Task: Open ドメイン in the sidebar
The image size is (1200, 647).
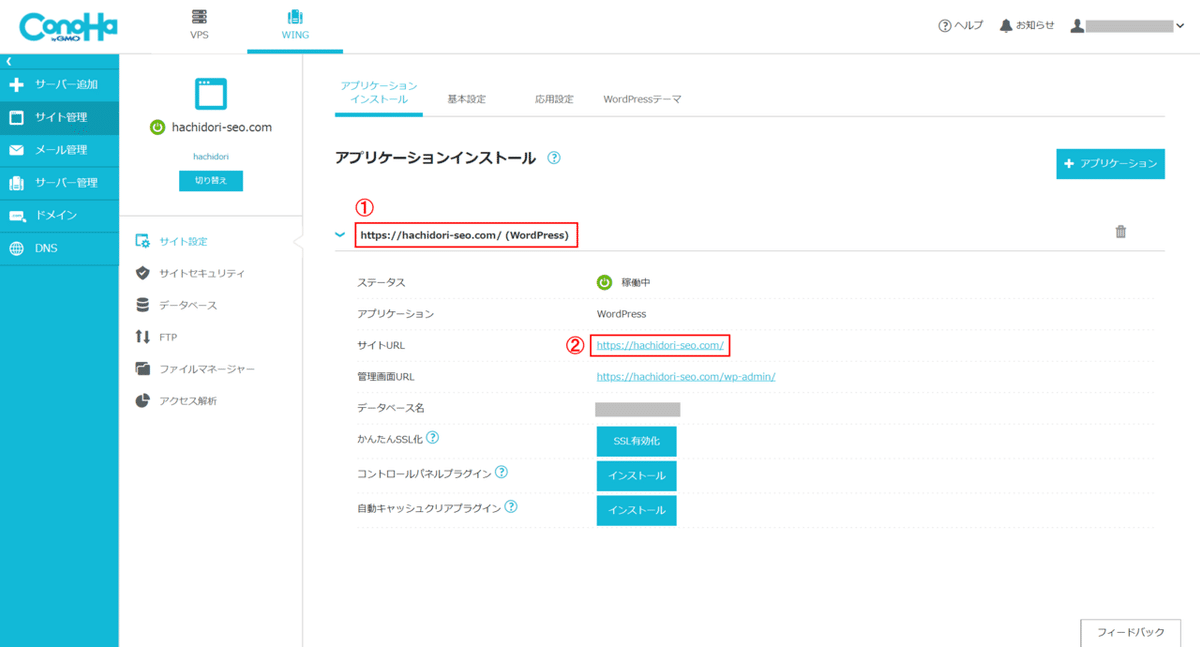Action: pos(59,216)
